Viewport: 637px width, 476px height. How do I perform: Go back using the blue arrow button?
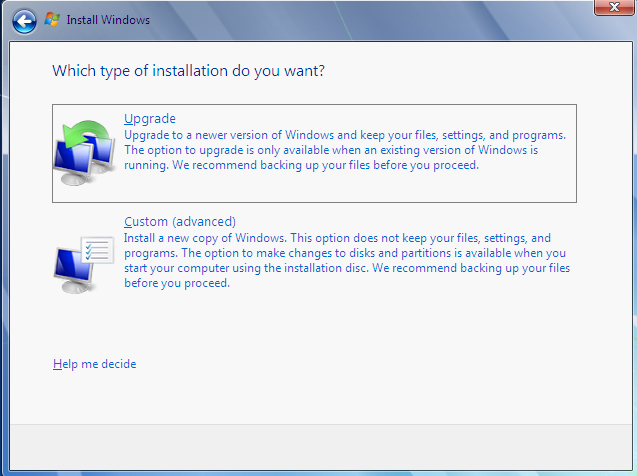tap(24, 21)
